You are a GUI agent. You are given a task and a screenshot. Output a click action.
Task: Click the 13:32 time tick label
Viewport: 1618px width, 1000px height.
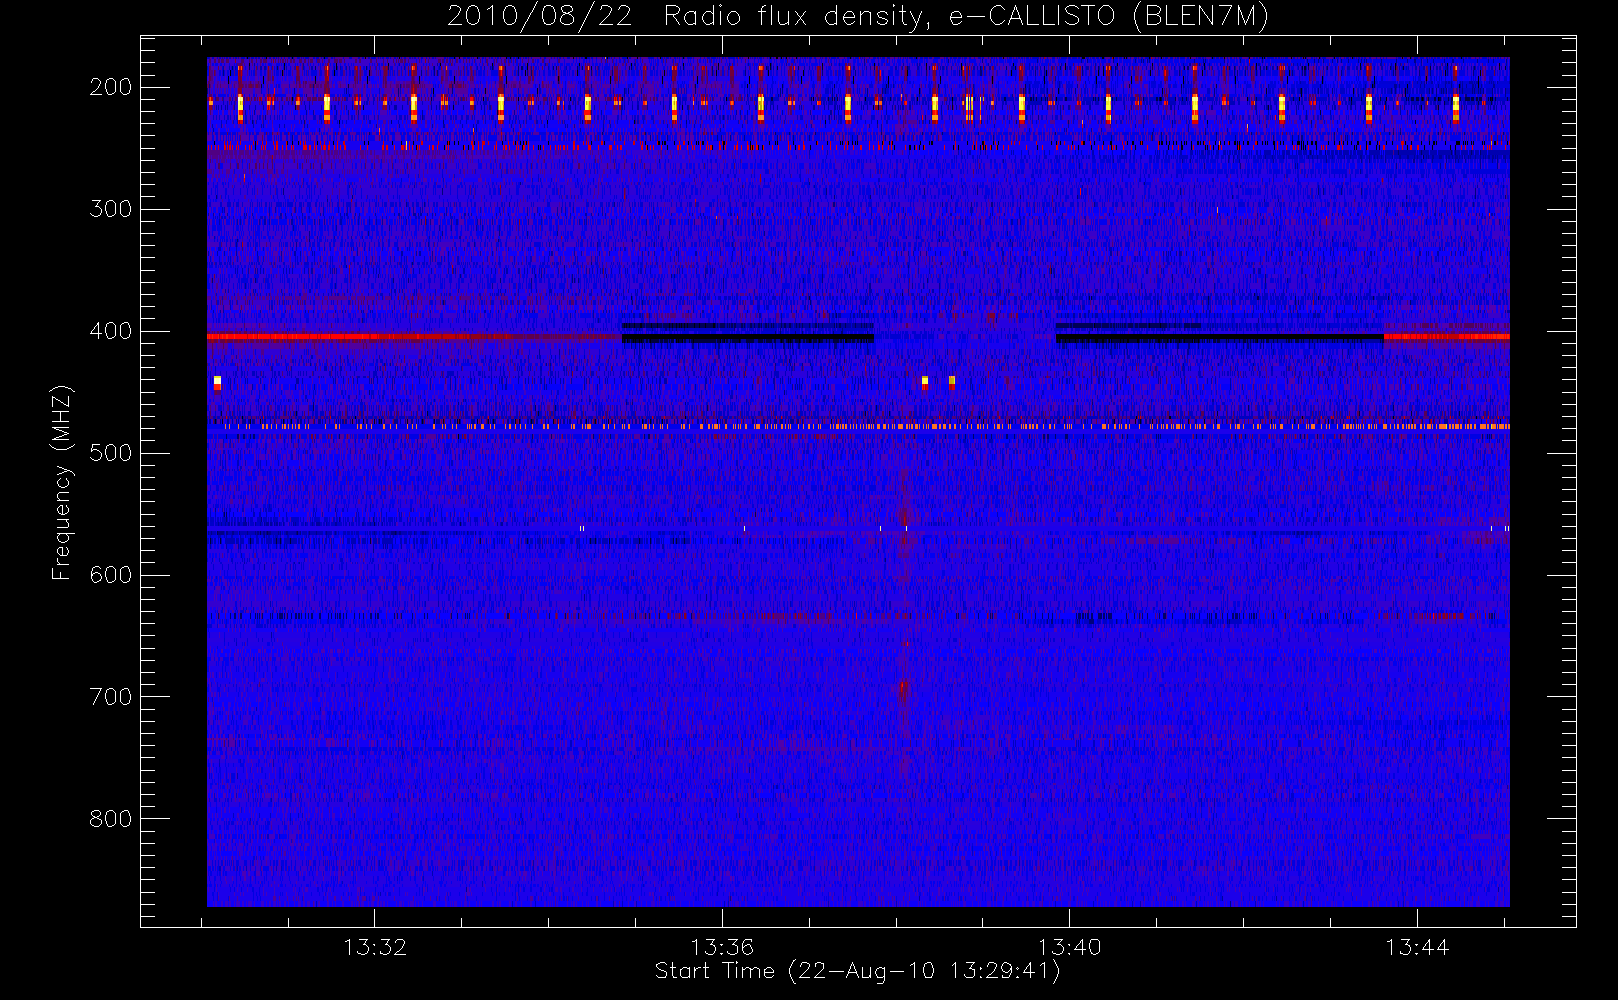[x=375, y=947]
